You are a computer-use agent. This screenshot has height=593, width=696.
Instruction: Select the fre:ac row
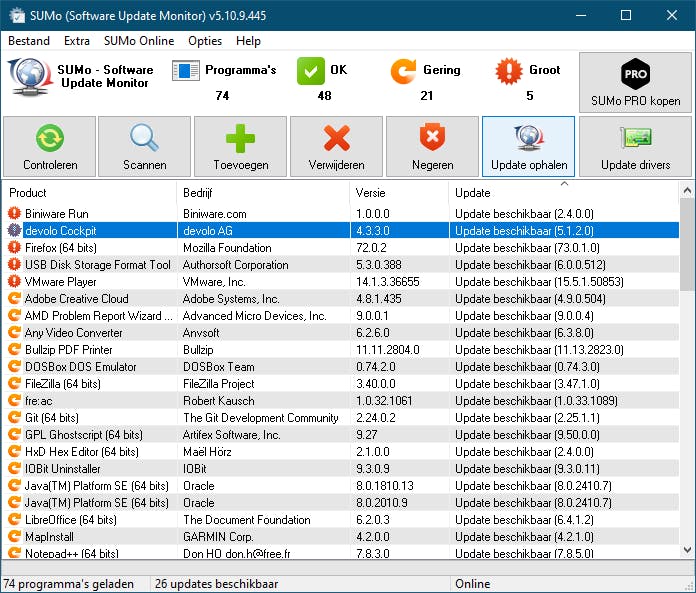(x=341, y=401)
